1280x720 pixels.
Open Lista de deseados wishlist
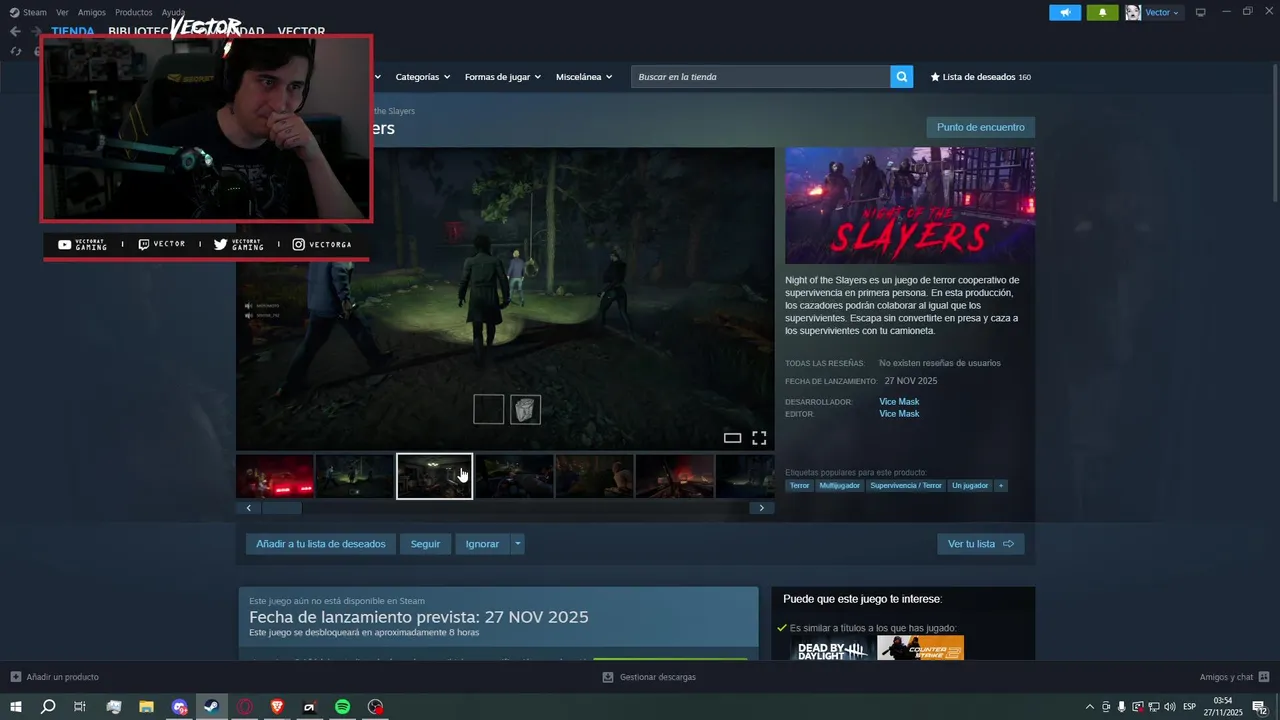point(980,77)
